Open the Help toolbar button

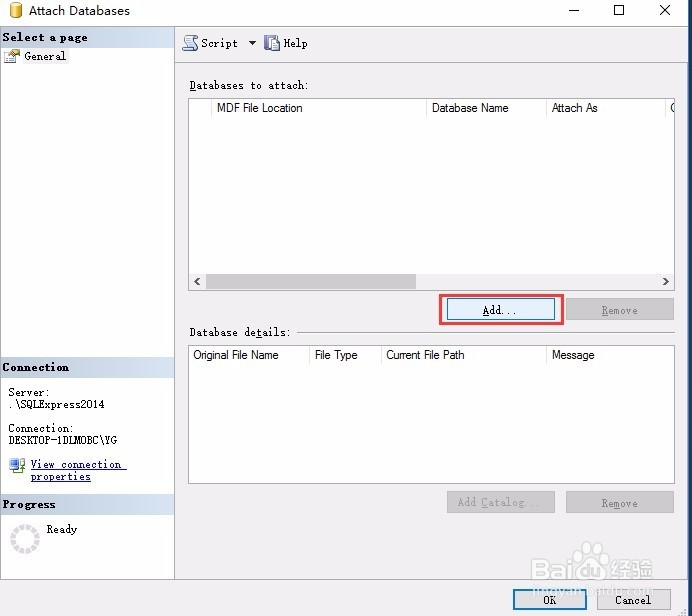(x=286, y=43)
